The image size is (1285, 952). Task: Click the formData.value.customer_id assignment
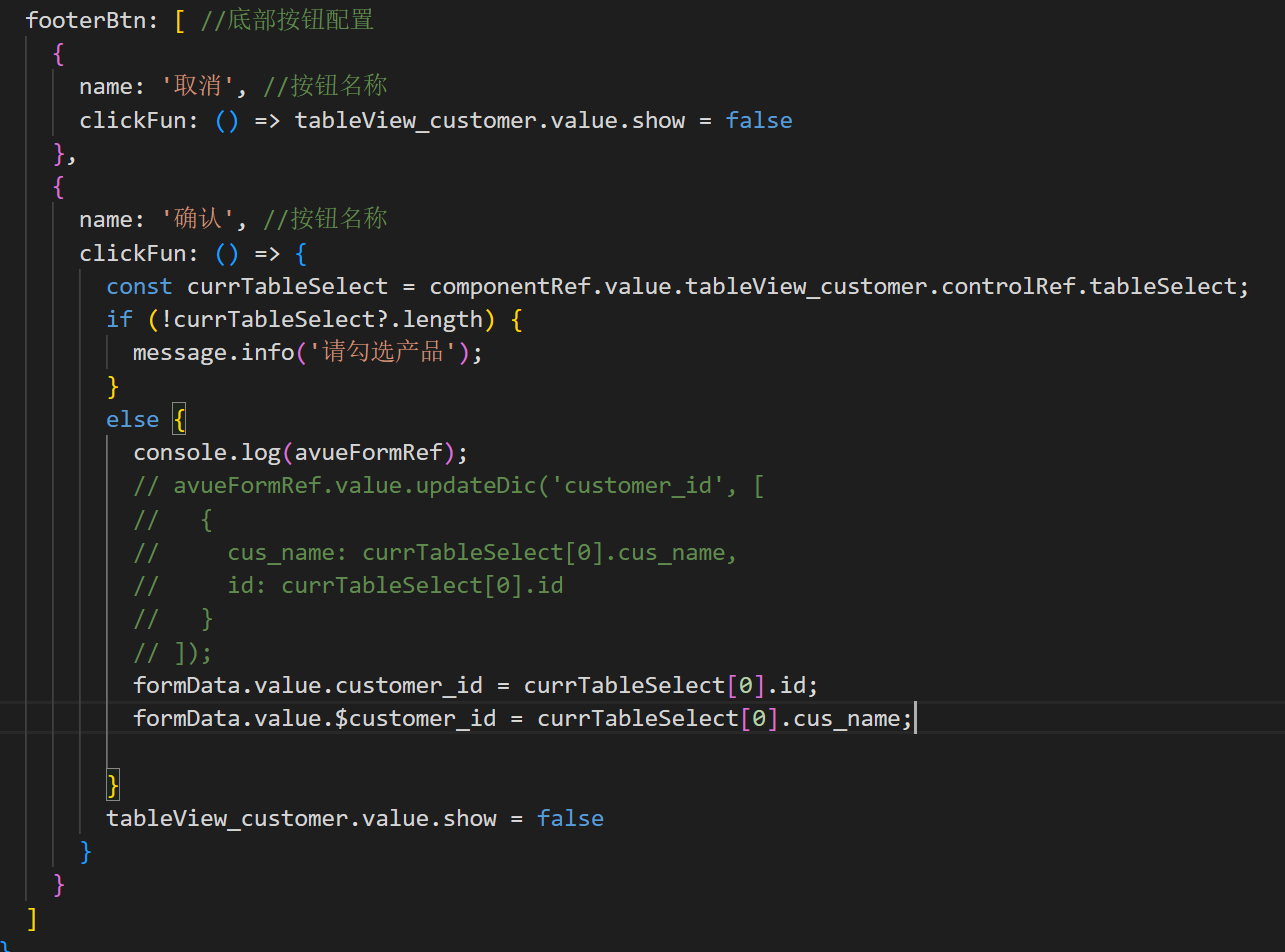point(476,686)
